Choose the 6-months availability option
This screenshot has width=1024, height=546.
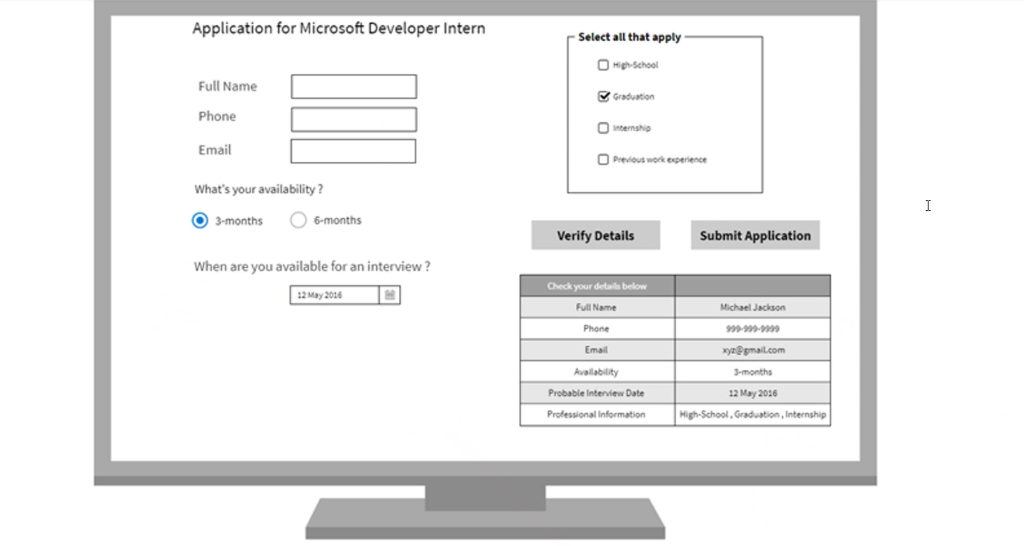pyautogui.click(x=298, y=221)
